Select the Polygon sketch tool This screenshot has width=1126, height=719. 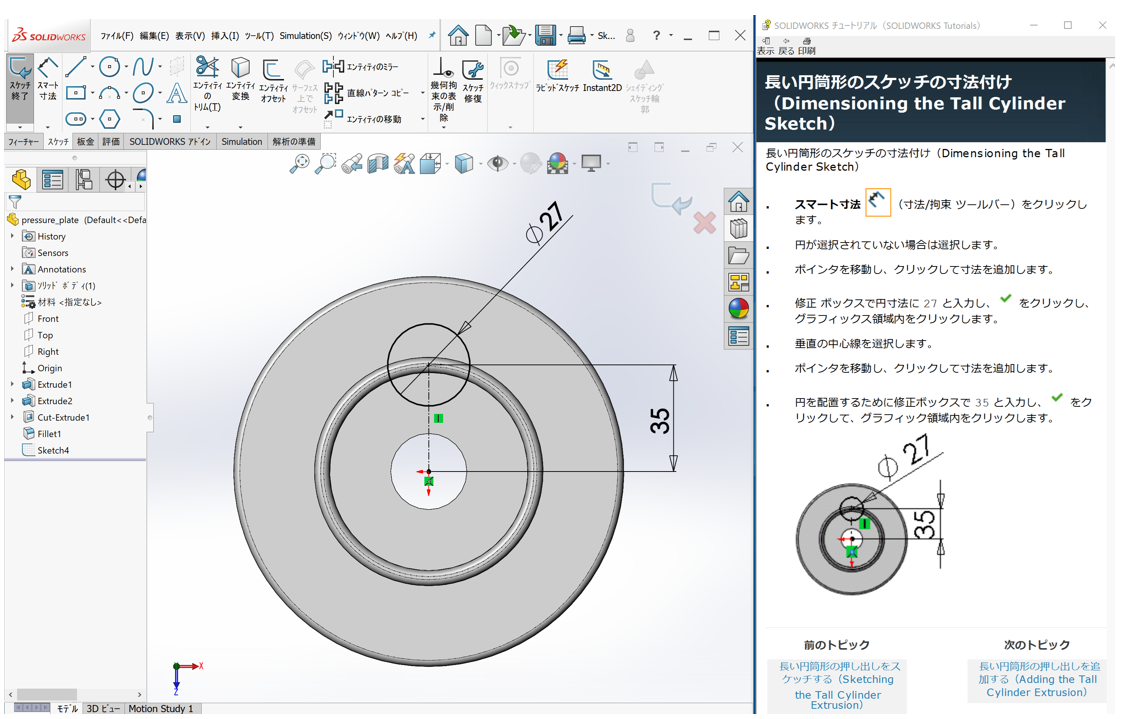coord(109,119)
